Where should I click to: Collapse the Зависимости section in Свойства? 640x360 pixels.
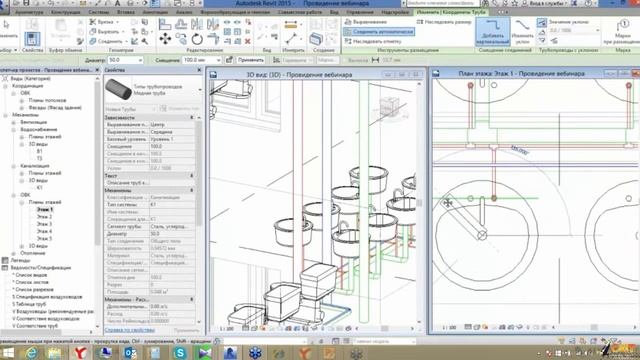tap(191, 118)
